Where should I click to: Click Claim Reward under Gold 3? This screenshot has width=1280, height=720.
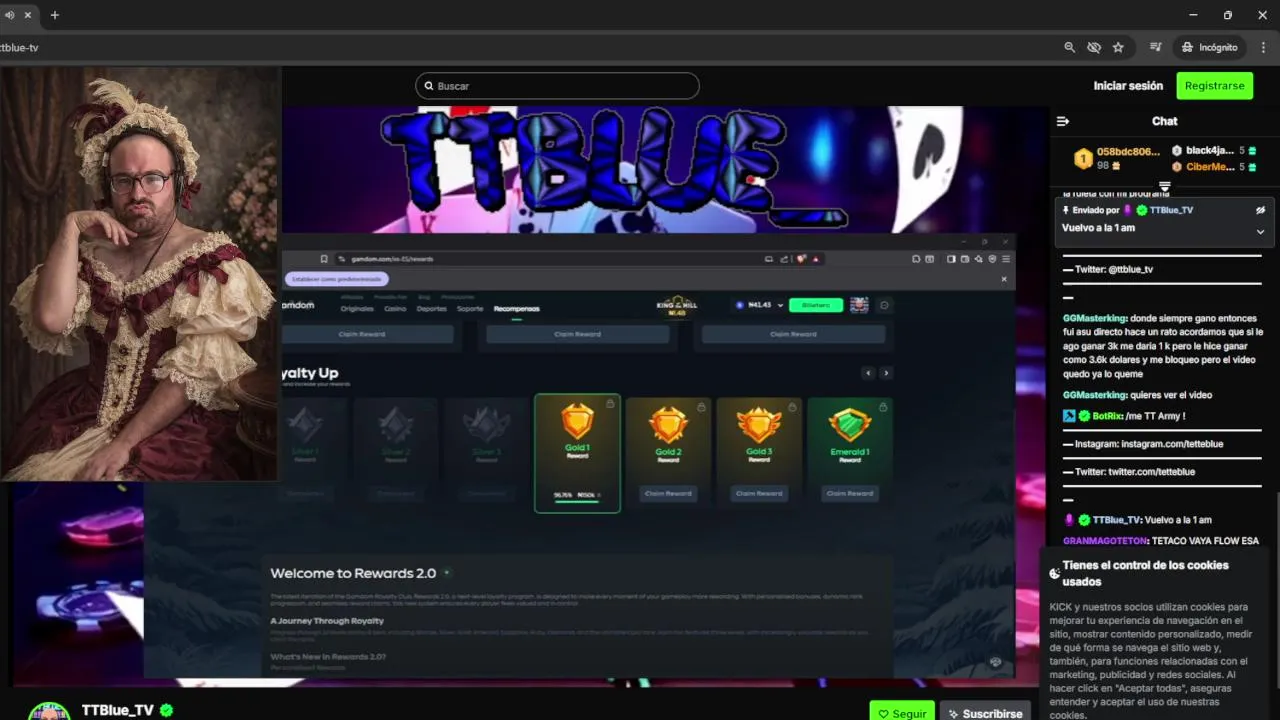[x=759, y=493]
